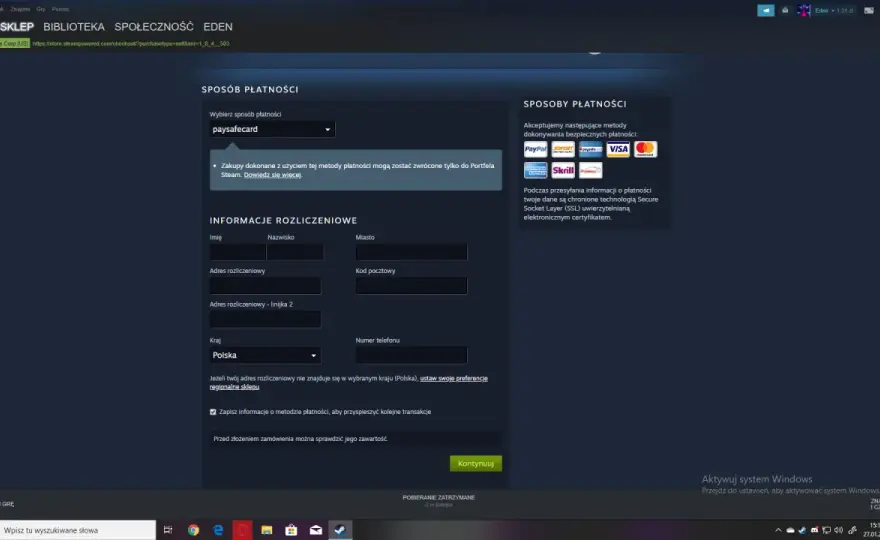Click the Visa card logo
The image size is (880, 540).
[618, 149]
